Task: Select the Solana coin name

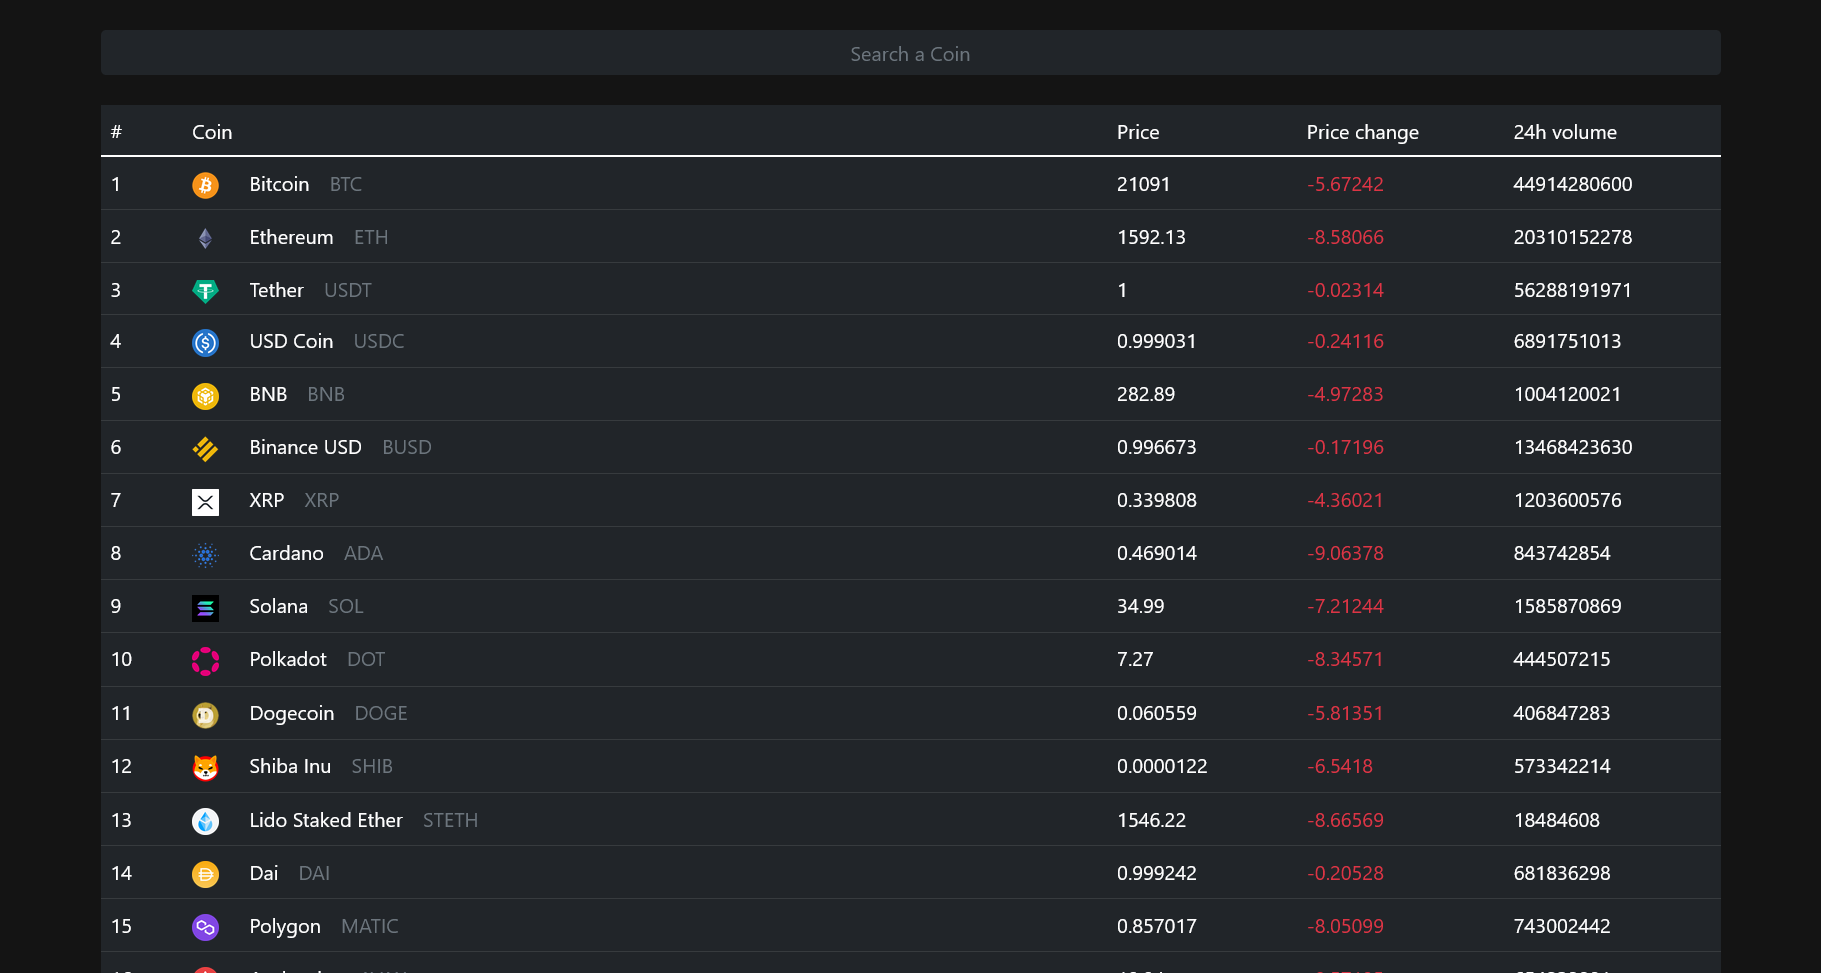Action: (278, 606)
